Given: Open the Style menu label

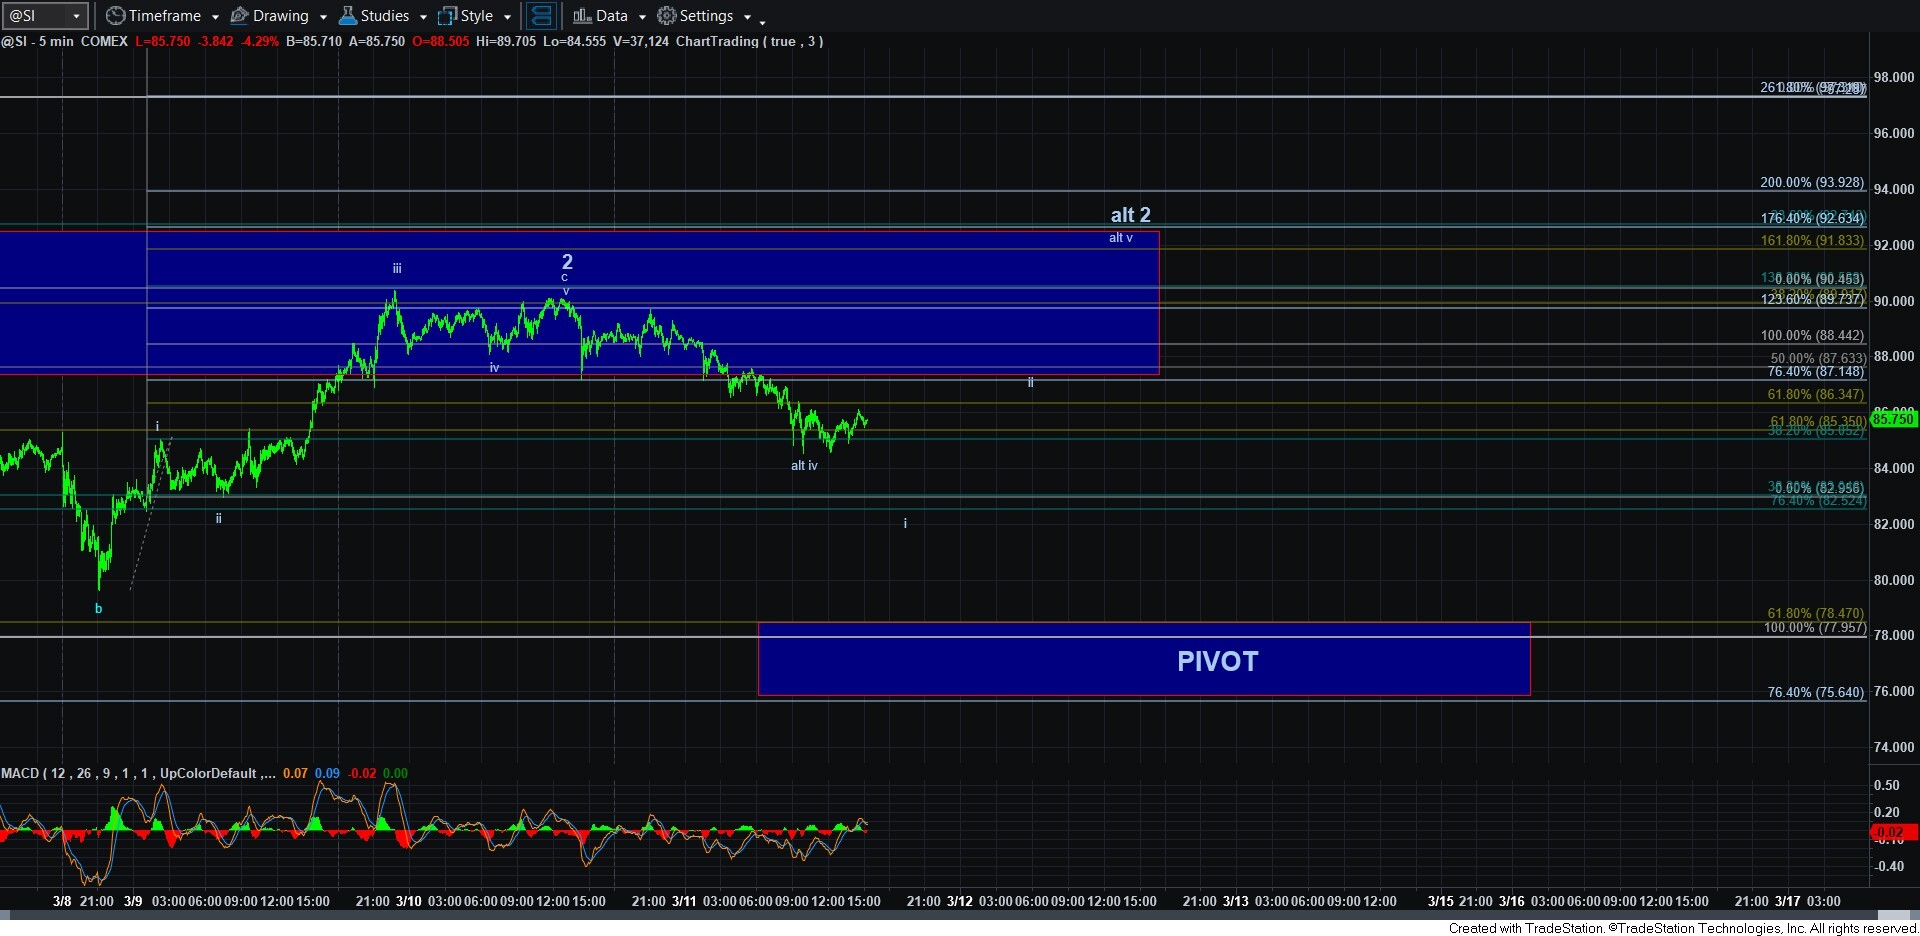Looking at the screenshot, I should (477, 16).
